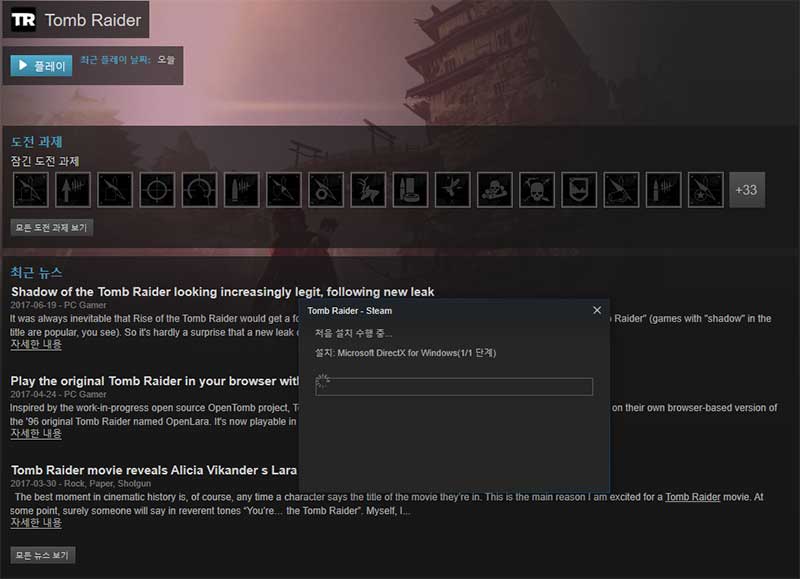This screenshot has width=800, height=579.
Task: Open the shield badge achievement icon
Action: point(579,190)
